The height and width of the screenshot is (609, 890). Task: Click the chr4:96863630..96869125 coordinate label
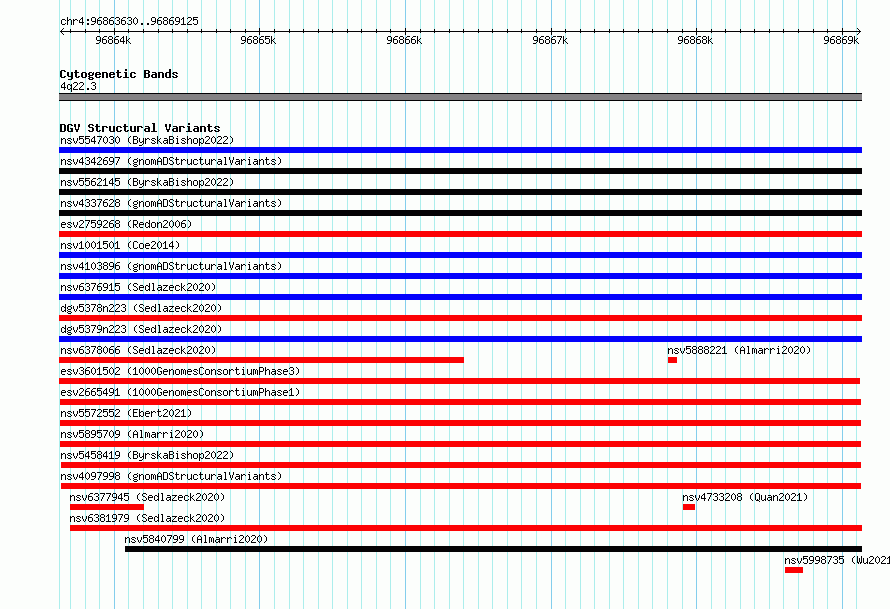point(129,21)
